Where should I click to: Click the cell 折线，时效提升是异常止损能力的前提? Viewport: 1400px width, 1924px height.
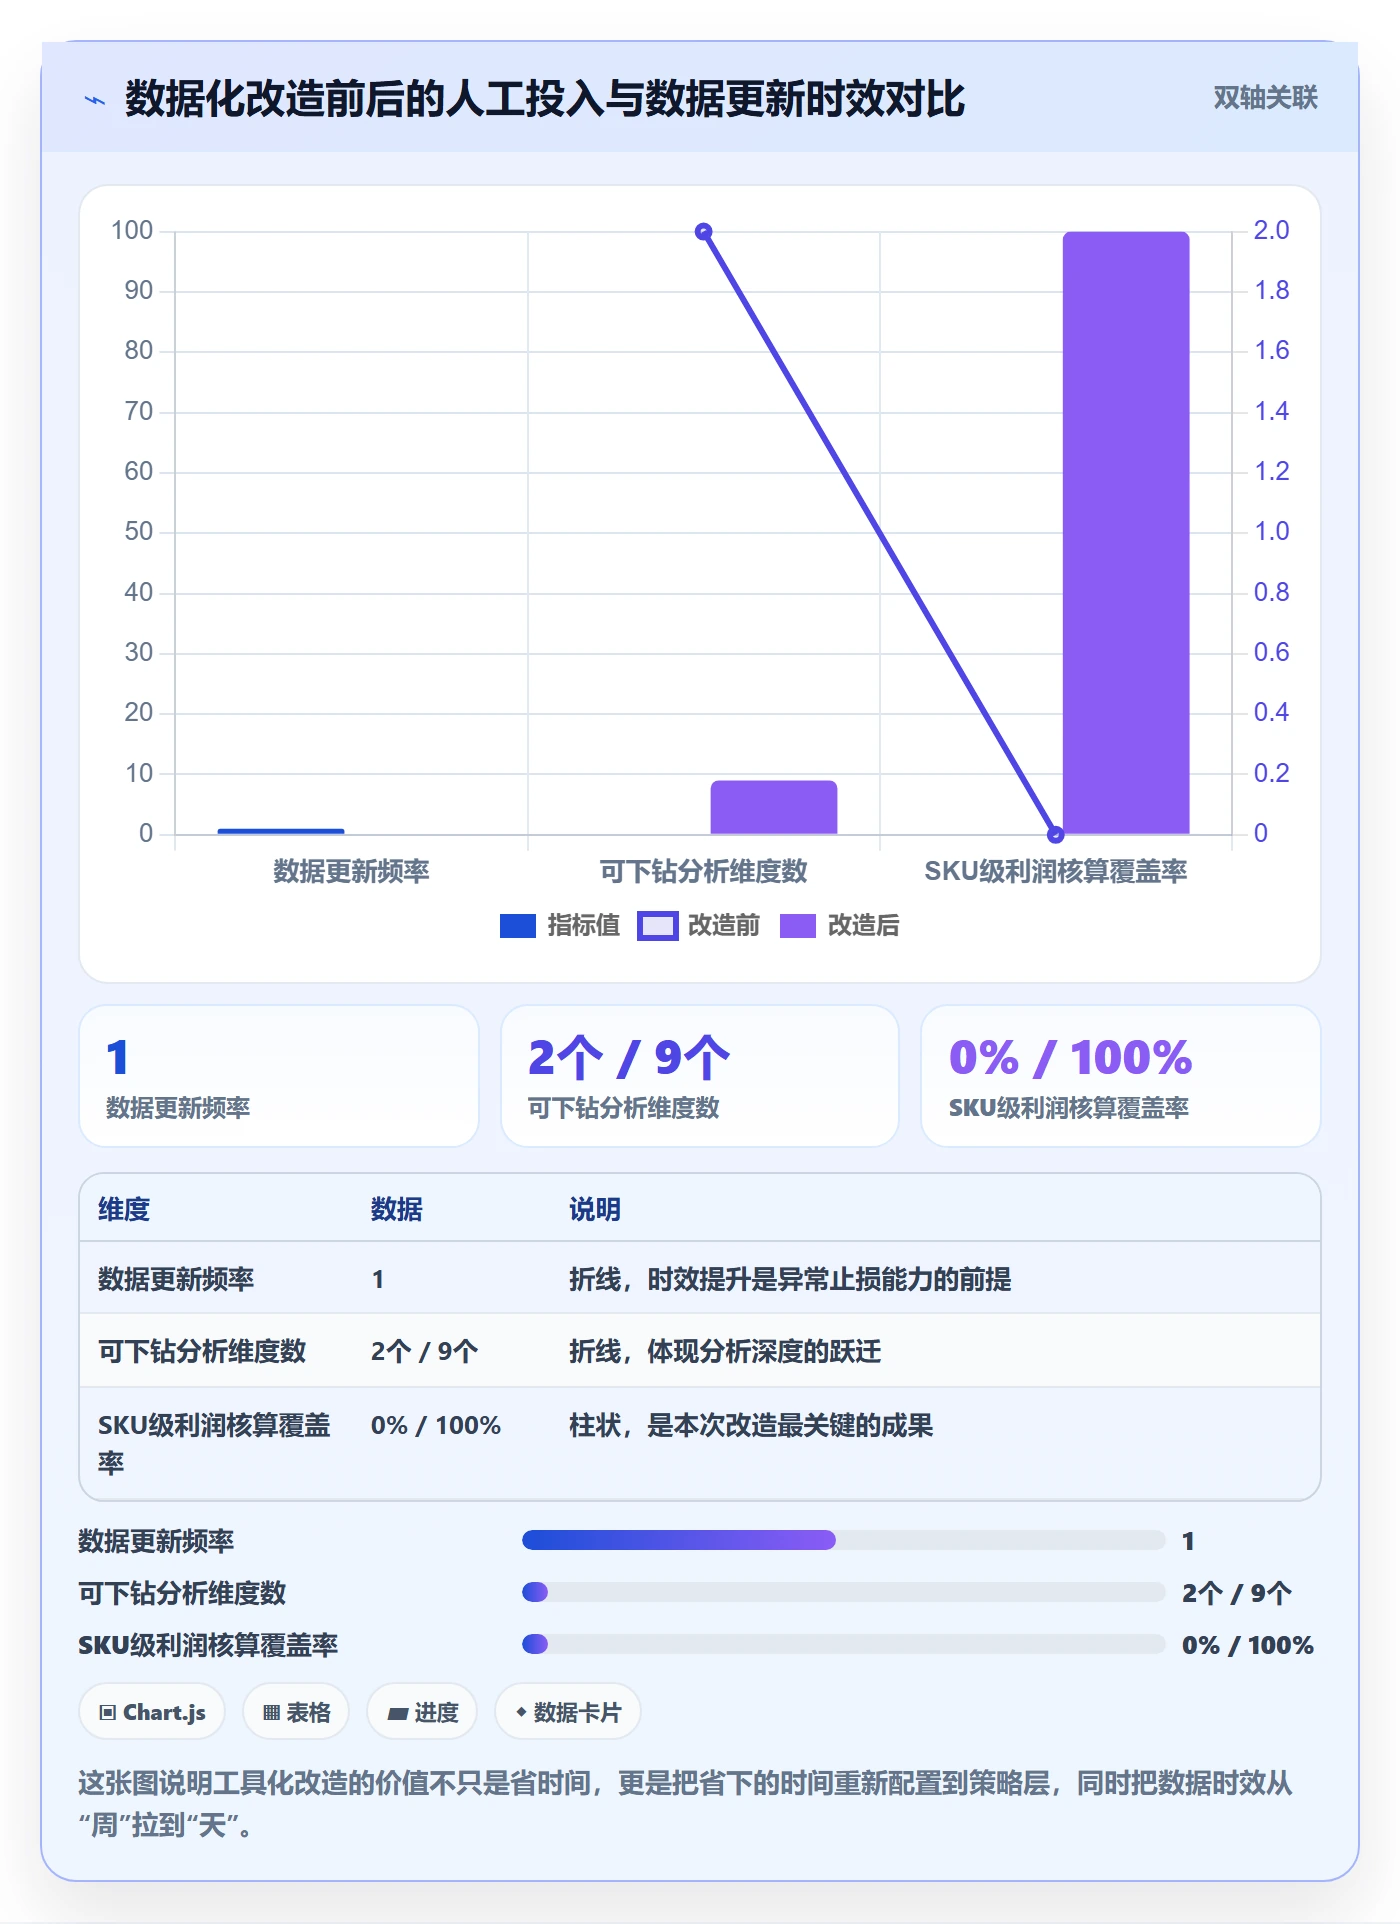pyautogui.click(x=790, y=1279)
